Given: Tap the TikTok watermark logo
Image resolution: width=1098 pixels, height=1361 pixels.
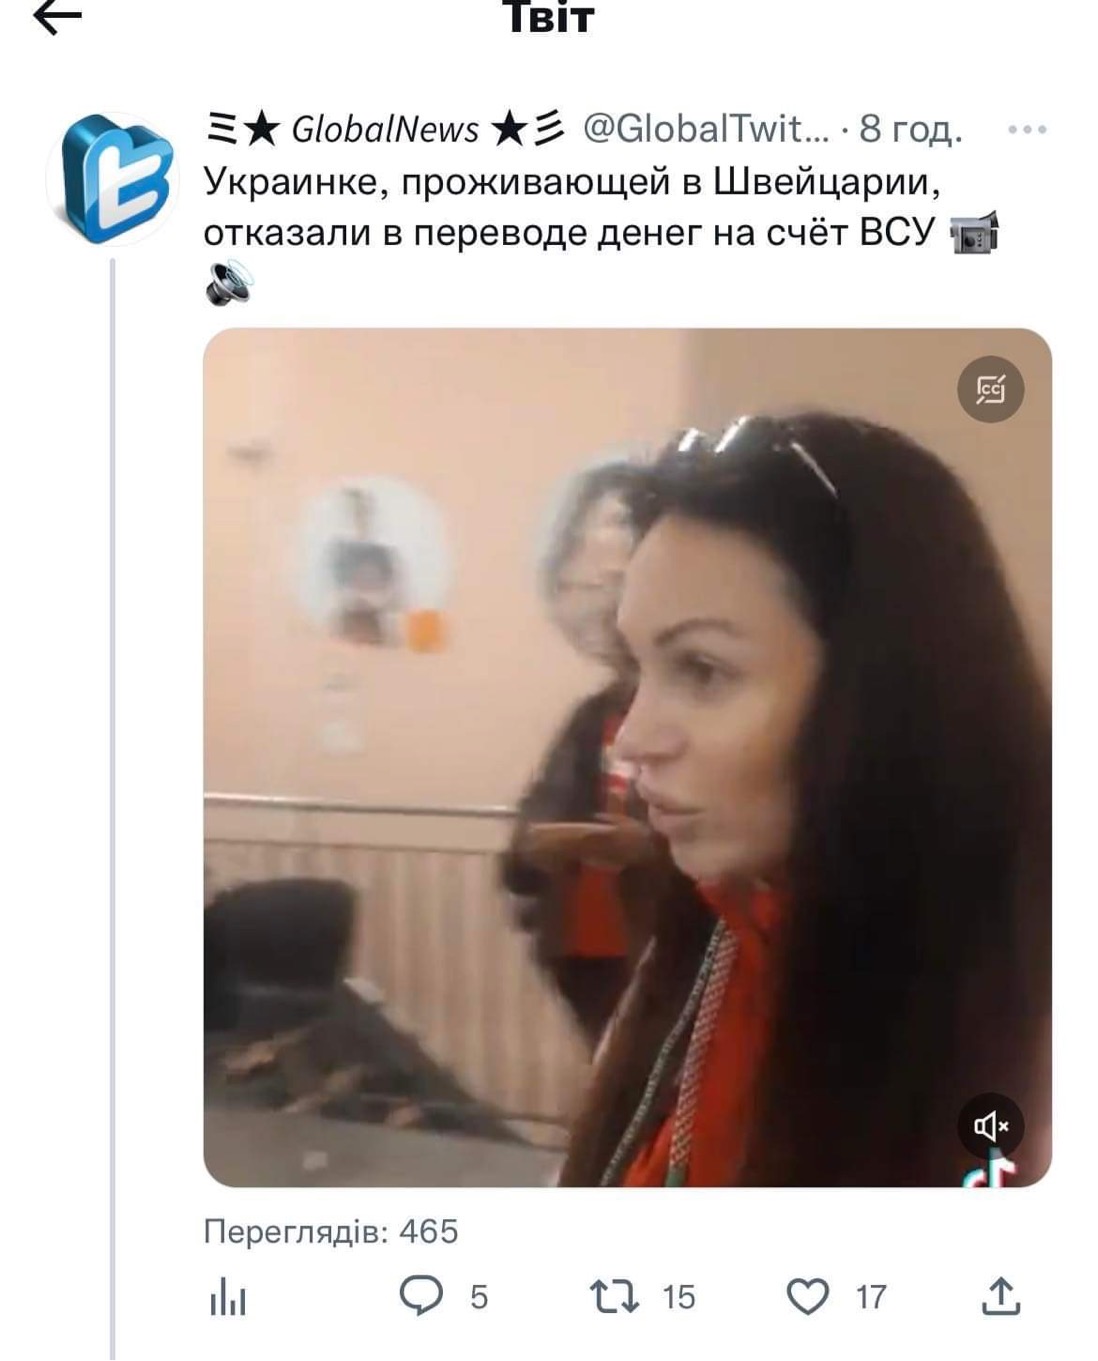Looking at the screenshot, I should coord(990,1170).
